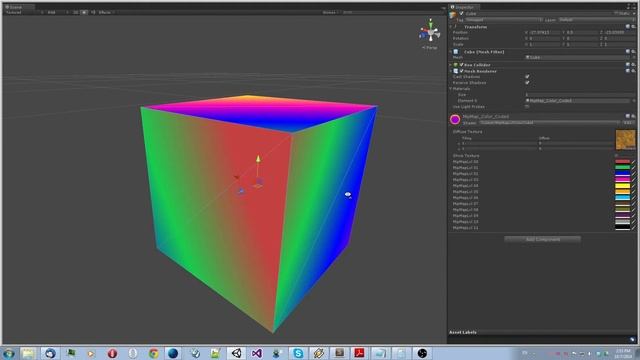This screenshot has height=360, width=640.
Task: Enable the Show Texture checkbox
Action: [x=616, y=156]
